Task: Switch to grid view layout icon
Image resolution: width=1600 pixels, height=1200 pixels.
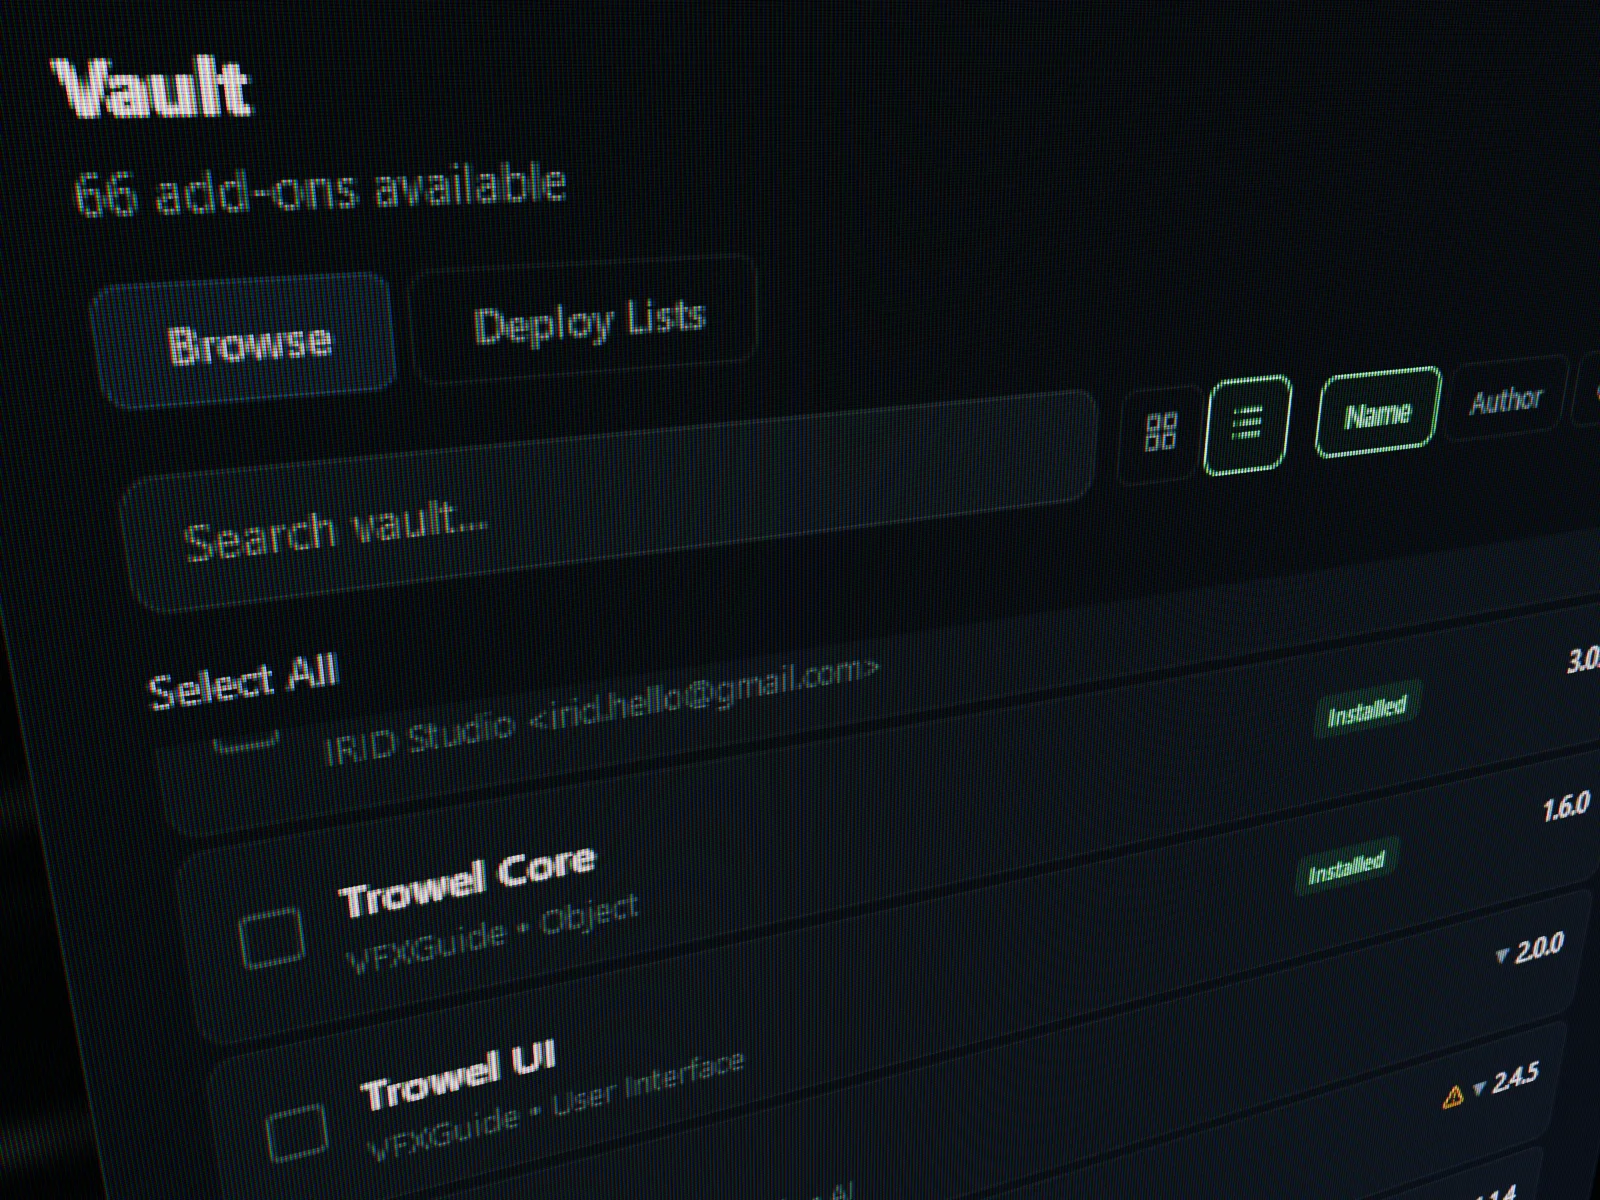Action: pos(1159,432)
